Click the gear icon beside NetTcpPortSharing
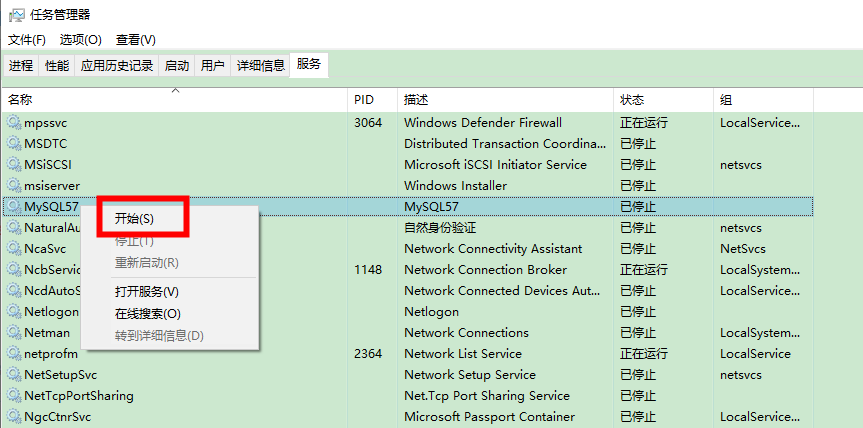This screenshot has height=428, width=863. click(x=14, y=396)
